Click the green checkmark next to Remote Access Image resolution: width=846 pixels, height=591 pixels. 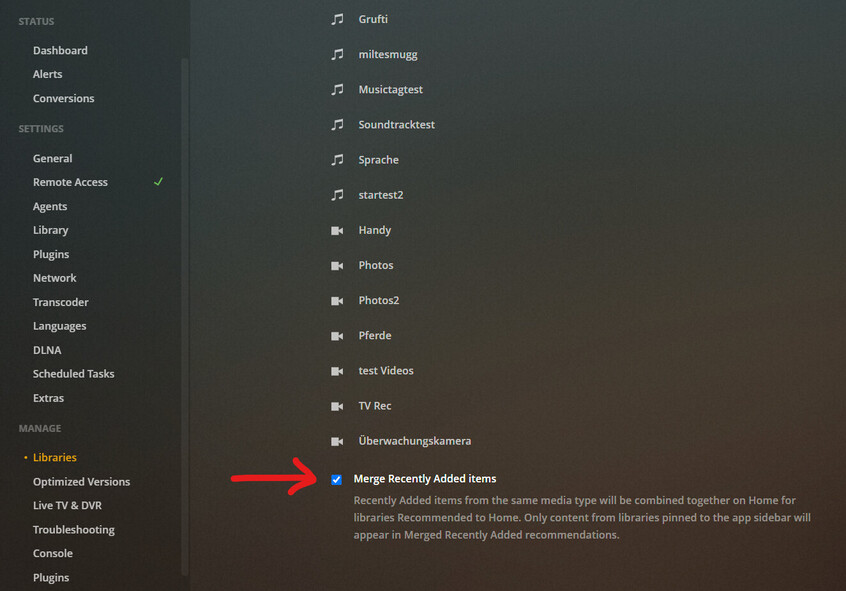[x=158, y=182]
